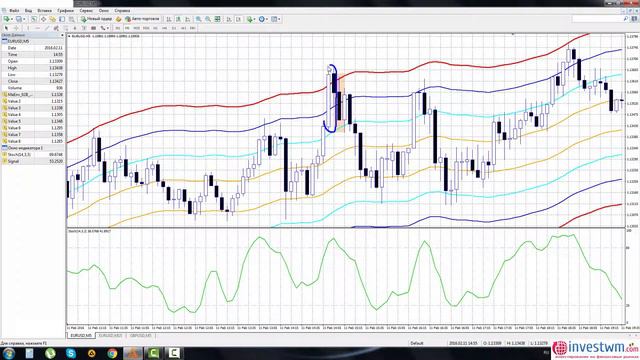Switch to the GBPUSD,M5 chart tab
640x360 pixels.
pyautogui.click(x=140, y=335)
